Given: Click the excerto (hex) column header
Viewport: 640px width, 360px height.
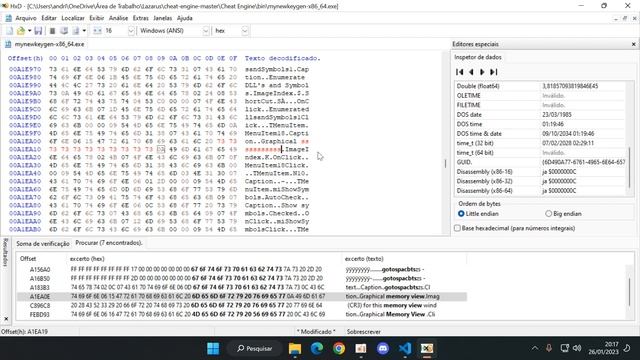Looking at the screenshot, I should tap(204, 259).
